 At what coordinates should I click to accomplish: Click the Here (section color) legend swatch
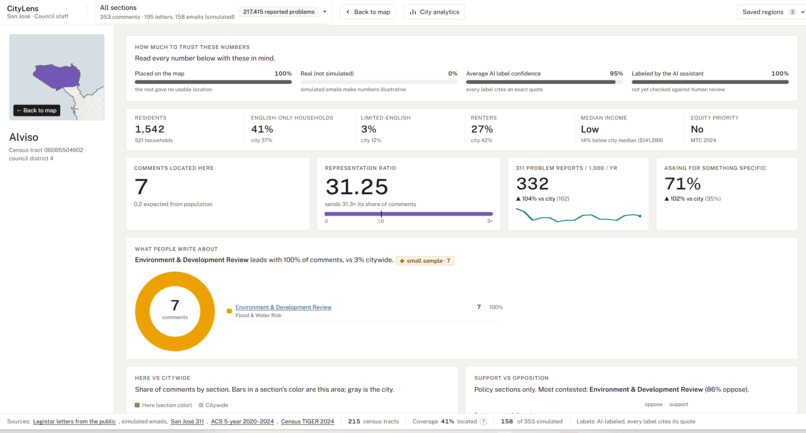click(x=137, y=405)
